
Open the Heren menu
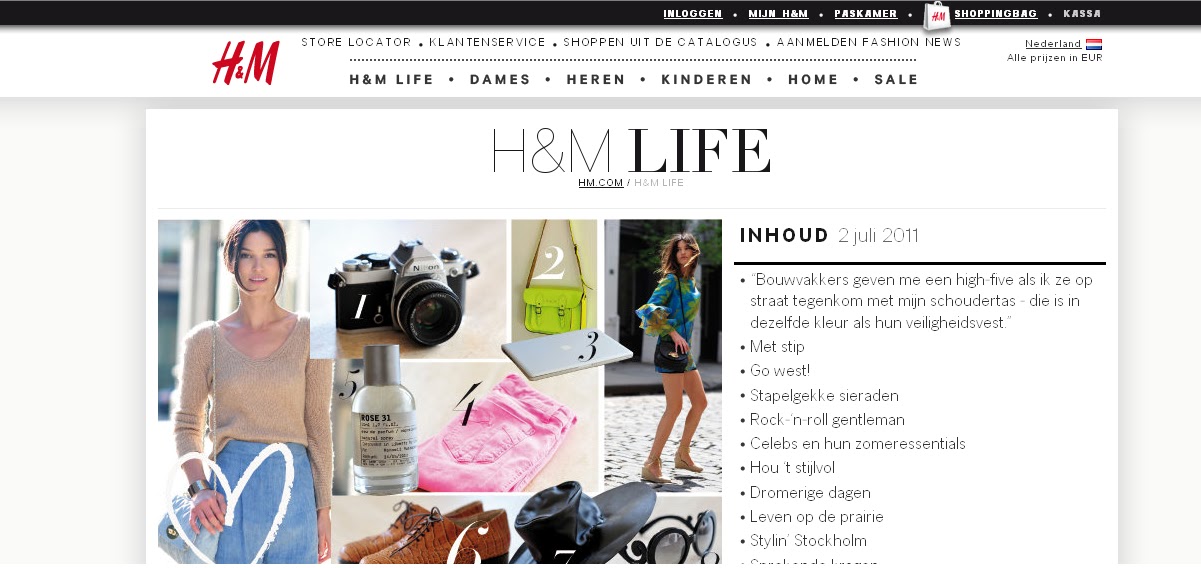596,80
